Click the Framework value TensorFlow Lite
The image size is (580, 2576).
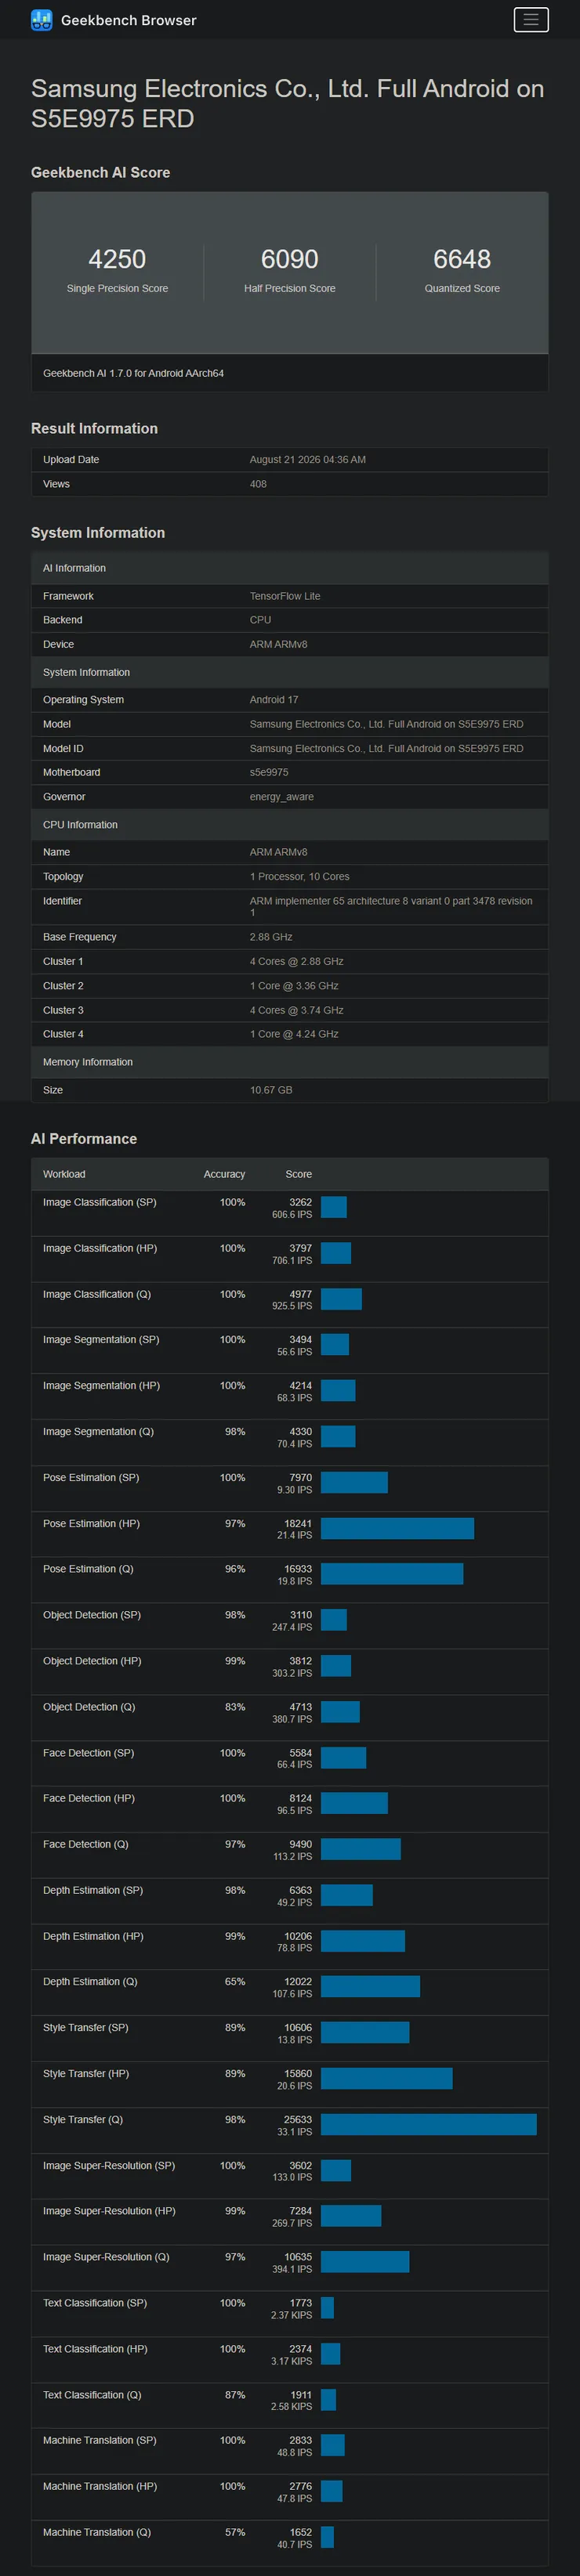(285, 596)
